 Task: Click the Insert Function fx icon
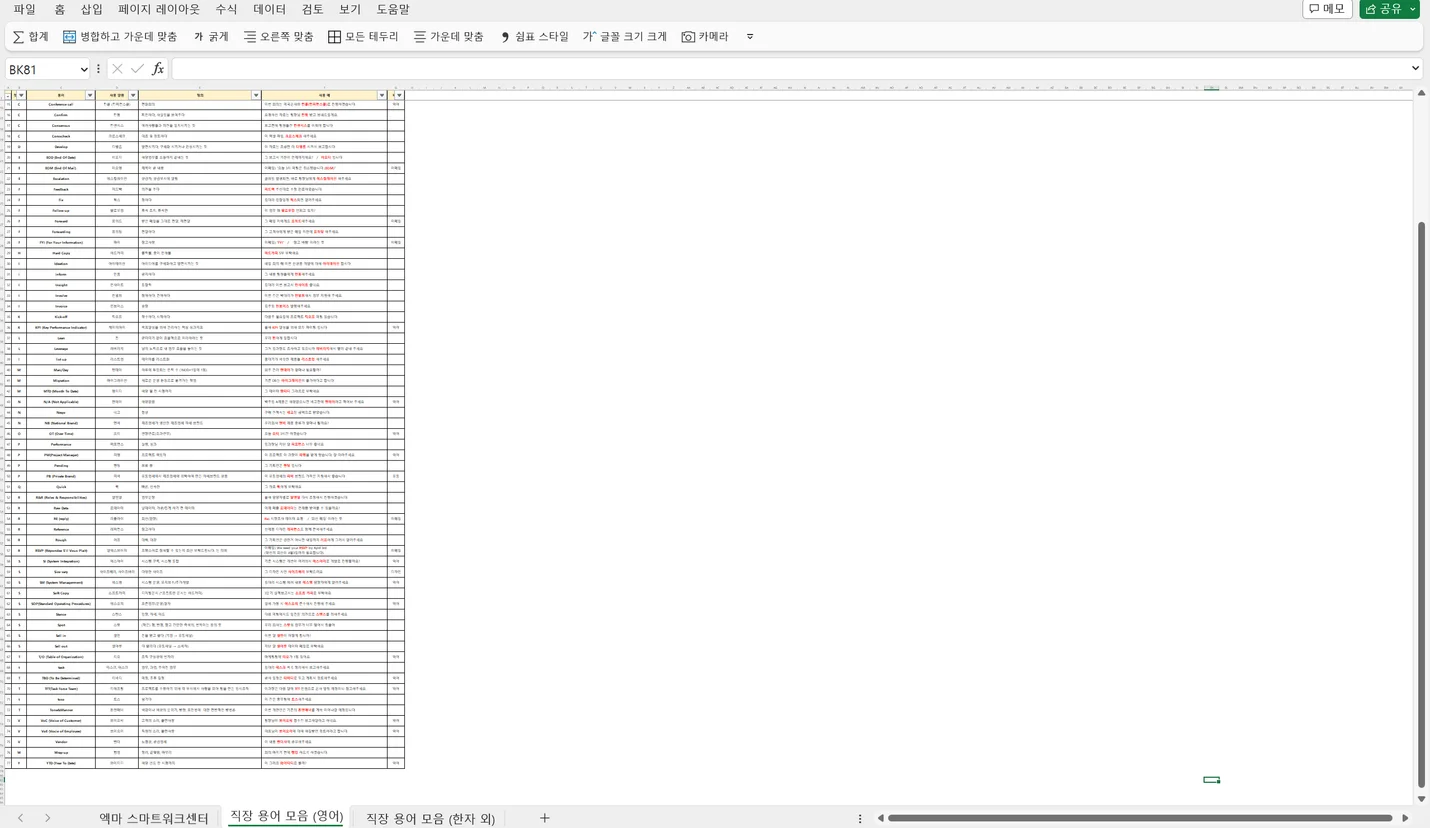157,69
